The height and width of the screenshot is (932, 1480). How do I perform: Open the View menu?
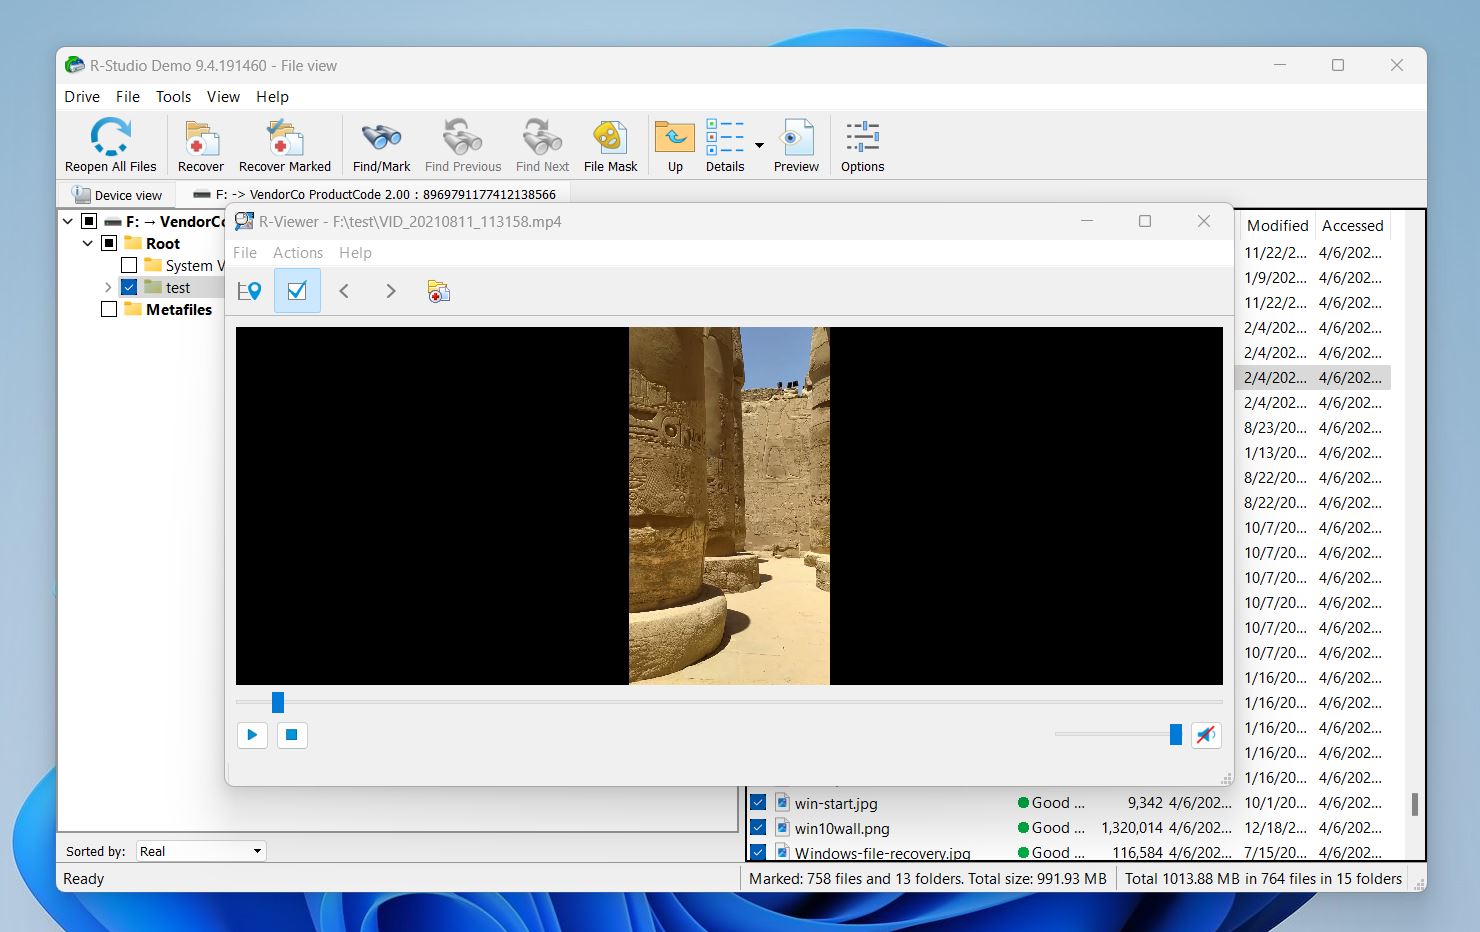point(223,97)
